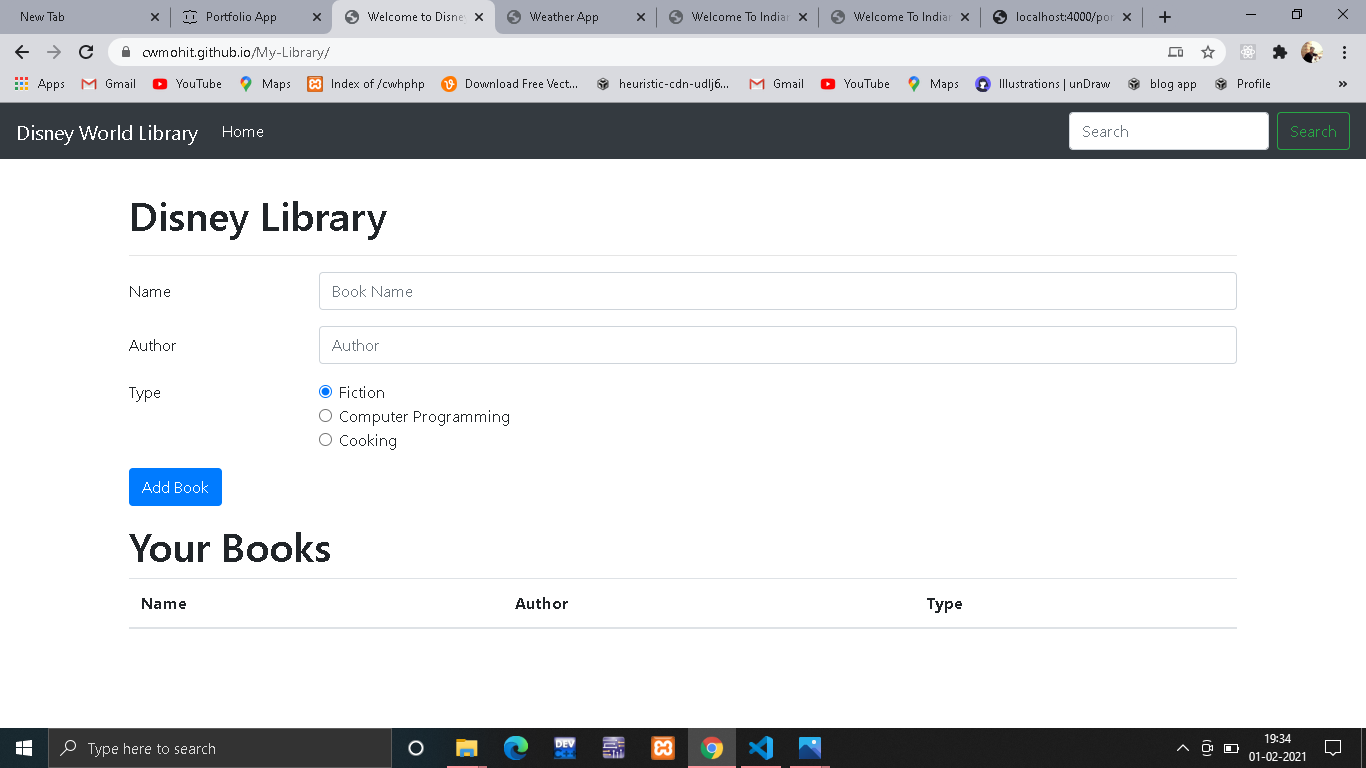Viewport: 1366px width, 768px height.
Task: Open the Home nav link
Action: click(243, 132)
